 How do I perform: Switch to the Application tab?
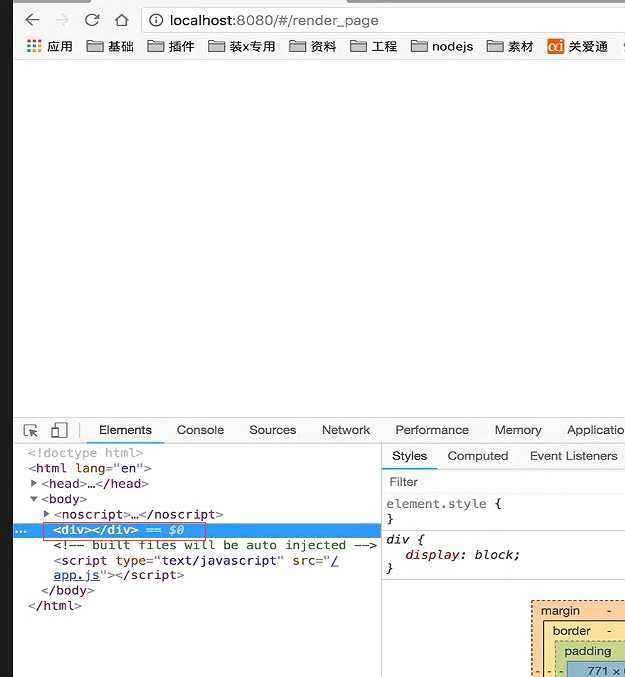click(596, 430)
